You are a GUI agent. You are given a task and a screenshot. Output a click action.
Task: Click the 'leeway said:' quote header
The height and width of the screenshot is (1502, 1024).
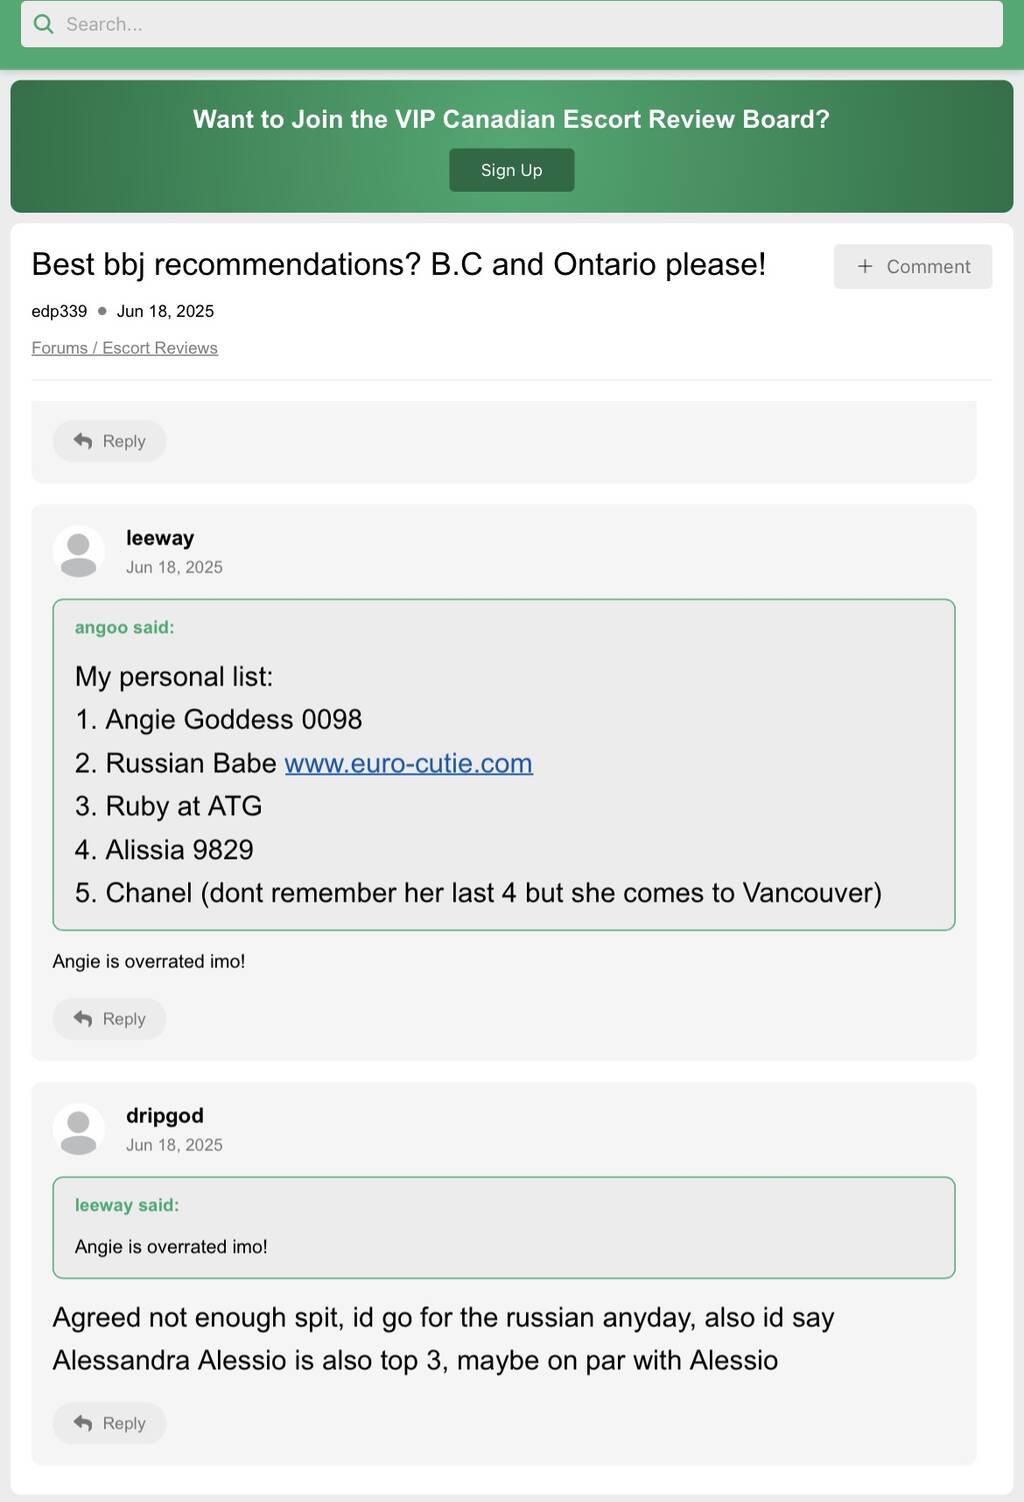(127, 1206)
